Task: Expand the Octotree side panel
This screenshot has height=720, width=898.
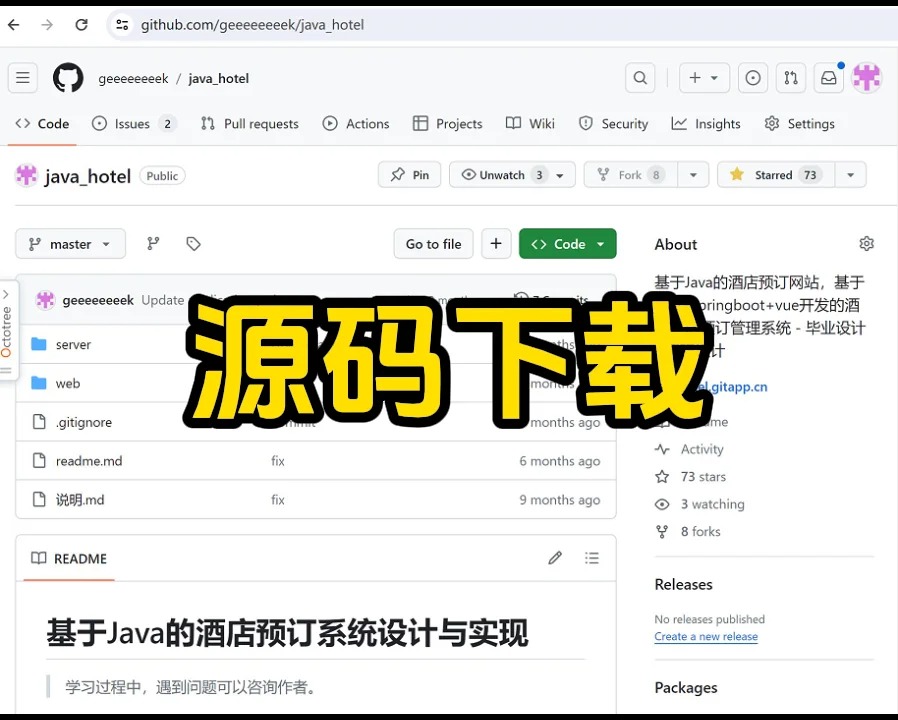Action: coord(6,330)
